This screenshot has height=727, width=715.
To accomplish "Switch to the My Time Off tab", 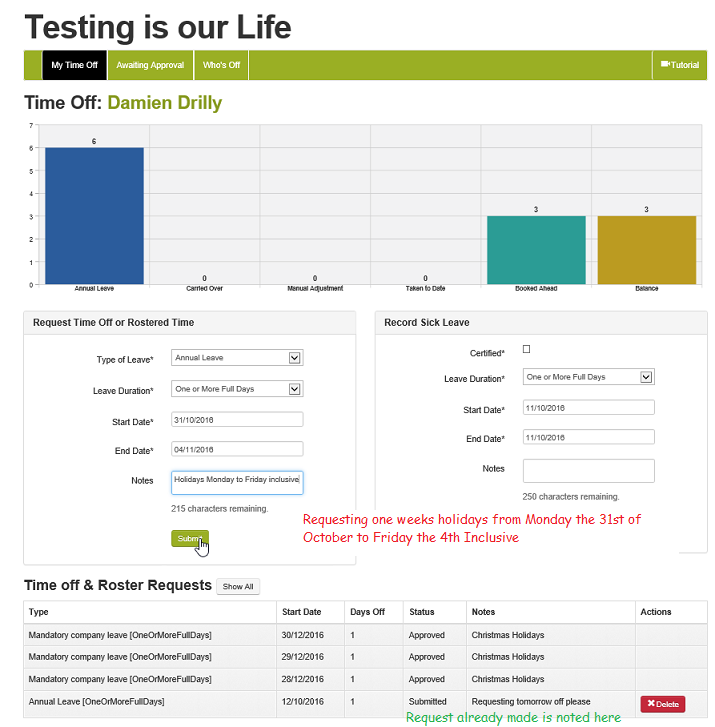I will tap(75, 65).
